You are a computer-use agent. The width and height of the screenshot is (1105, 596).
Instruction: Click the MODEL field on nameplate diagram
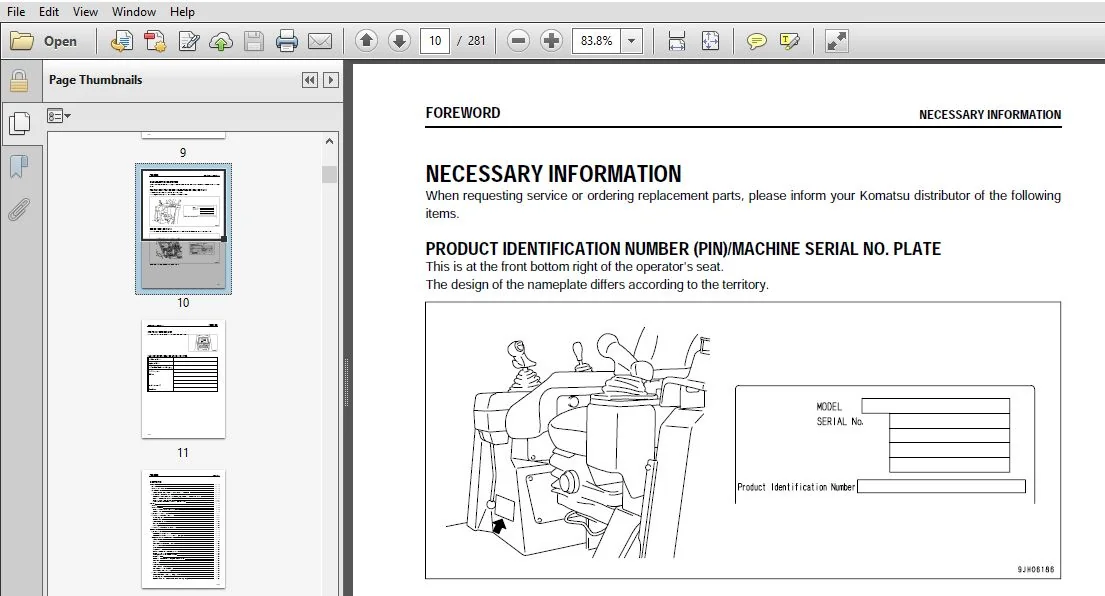935,406
